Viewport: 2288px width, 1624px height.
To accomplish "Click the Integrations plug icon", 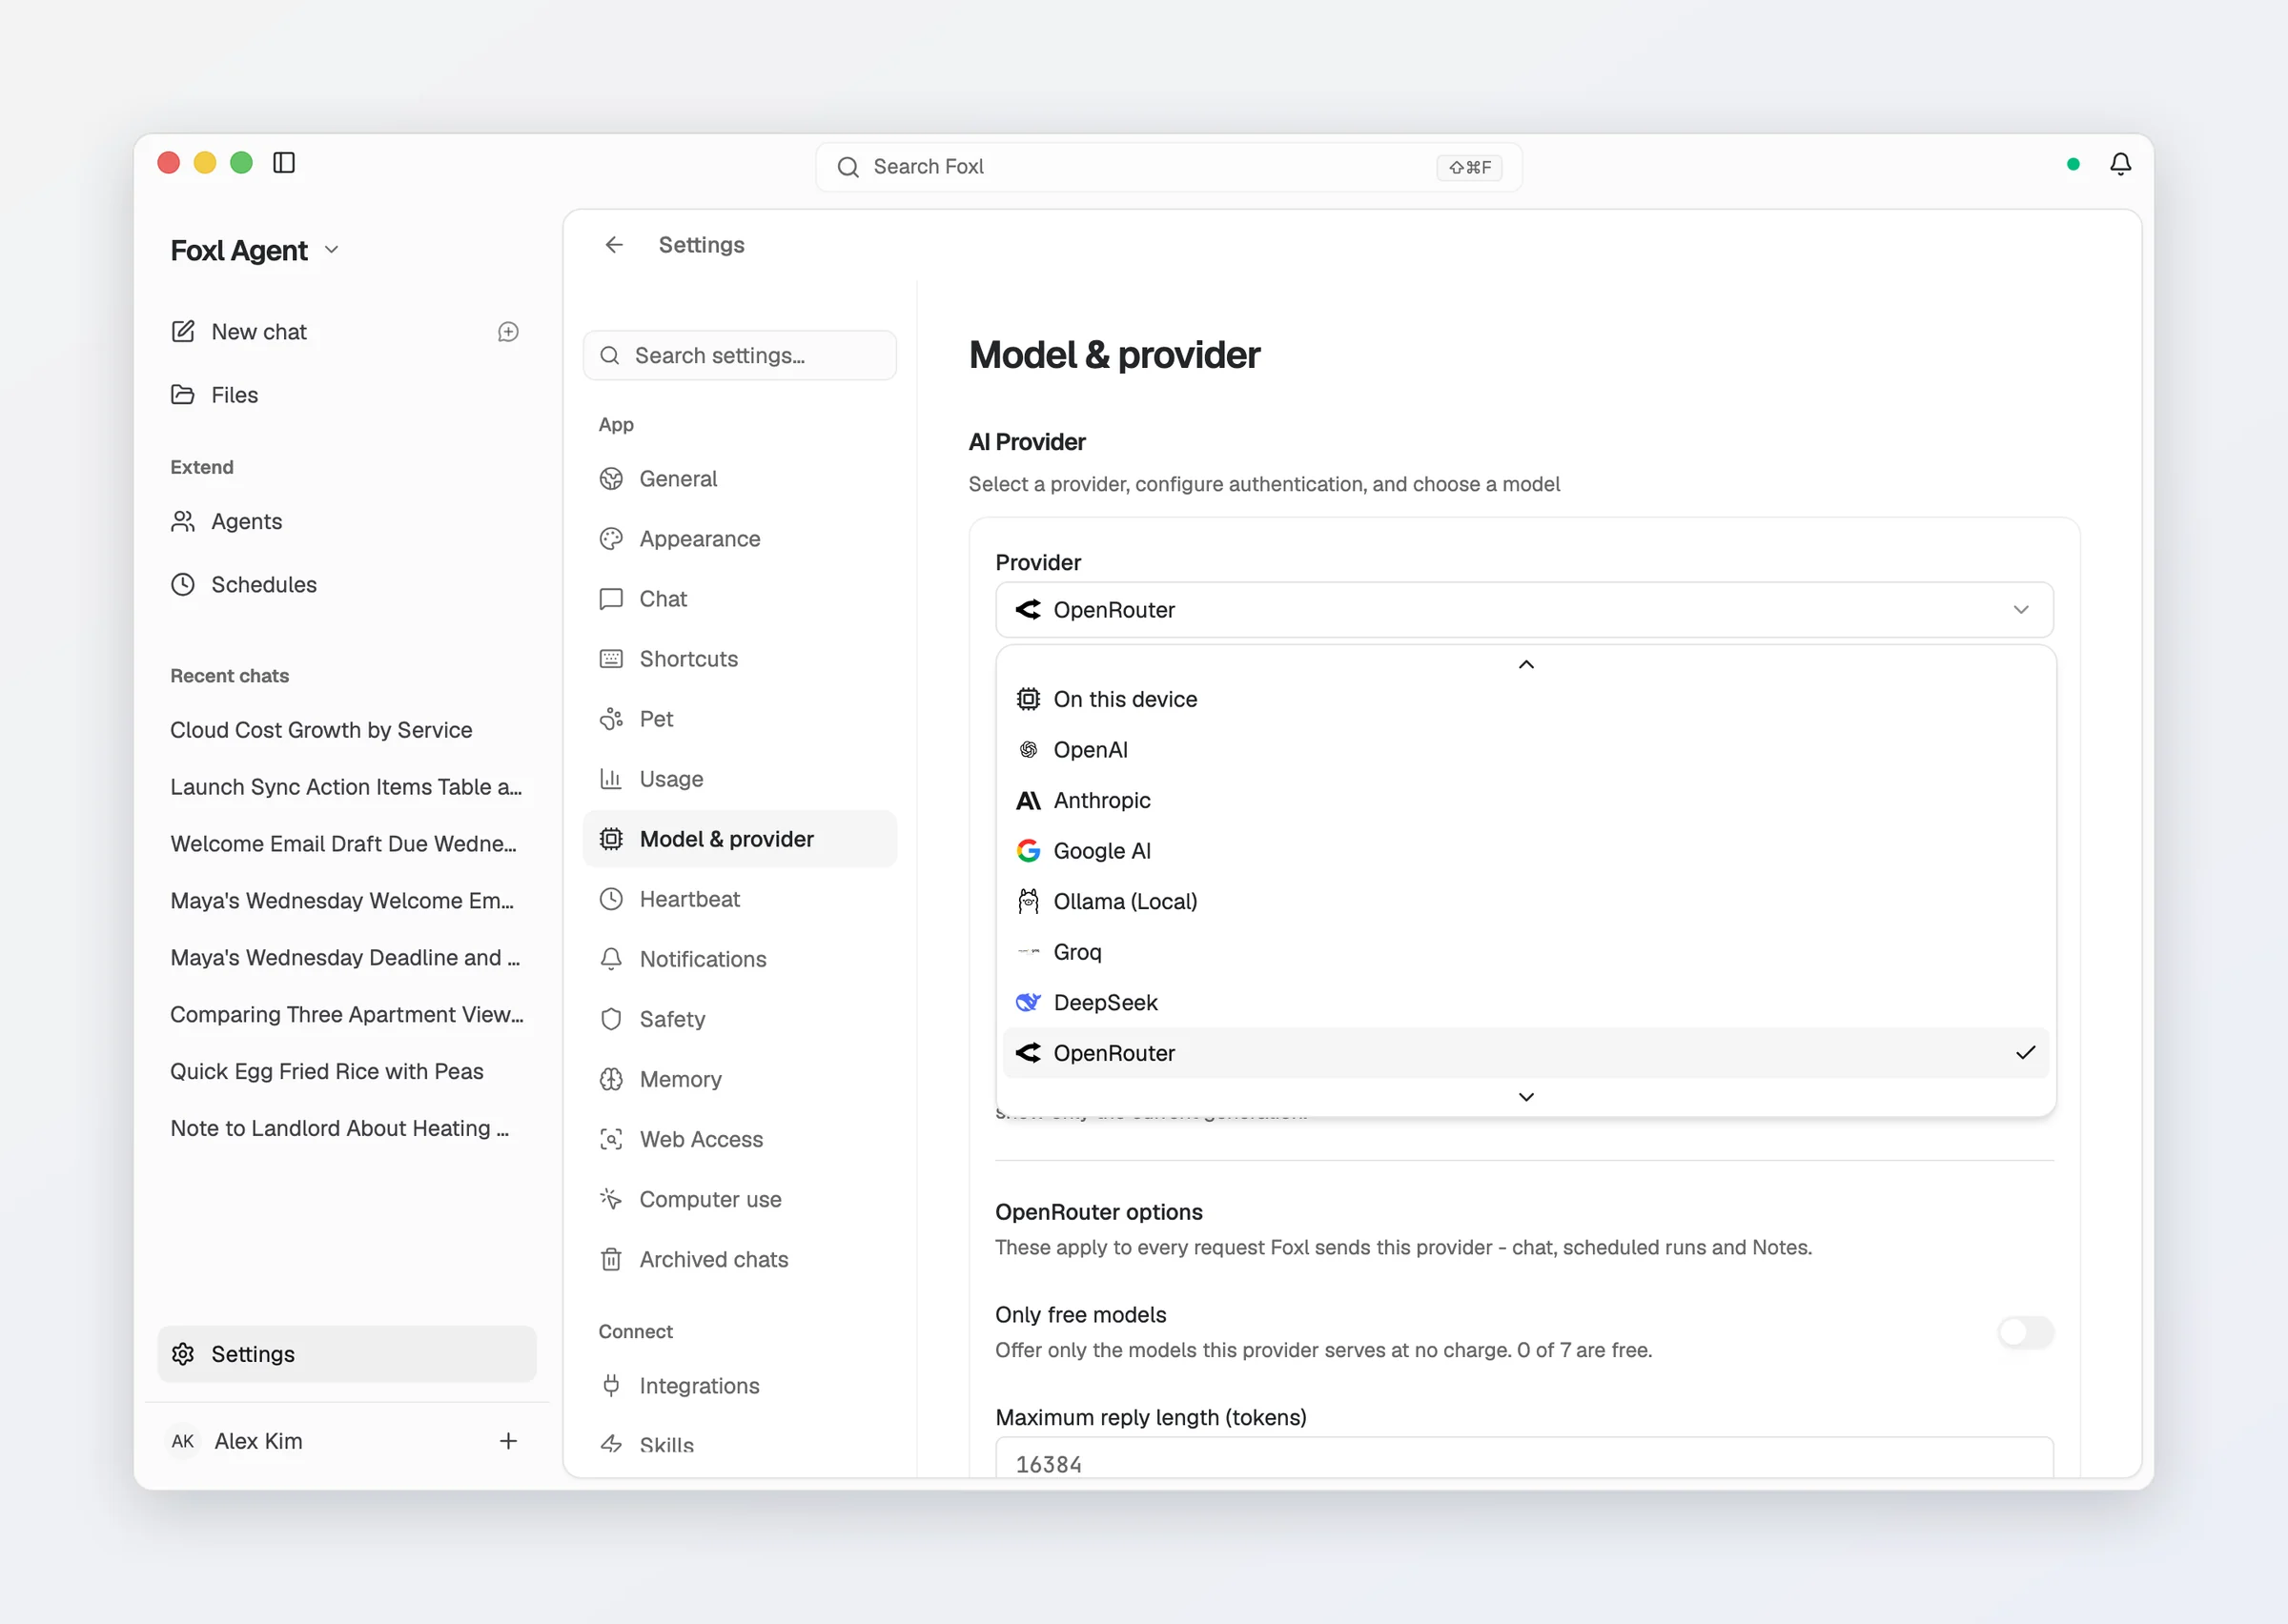I will (x=611, y=1386).
